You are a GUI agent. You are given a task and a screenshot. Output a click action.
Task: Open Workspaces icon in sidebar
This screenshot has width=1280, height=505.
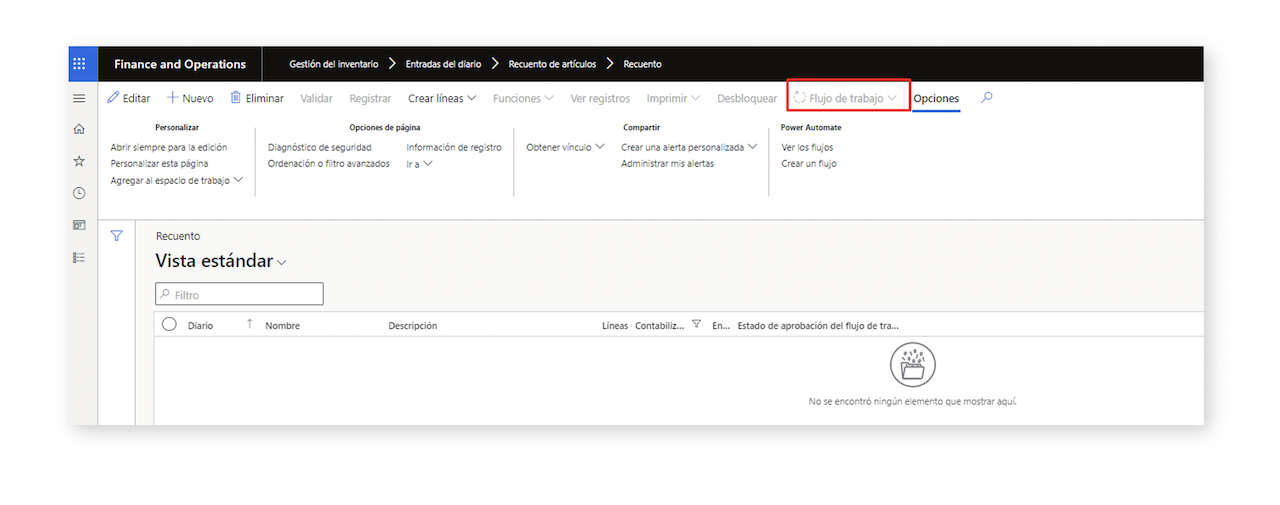(x=79, y=225)
